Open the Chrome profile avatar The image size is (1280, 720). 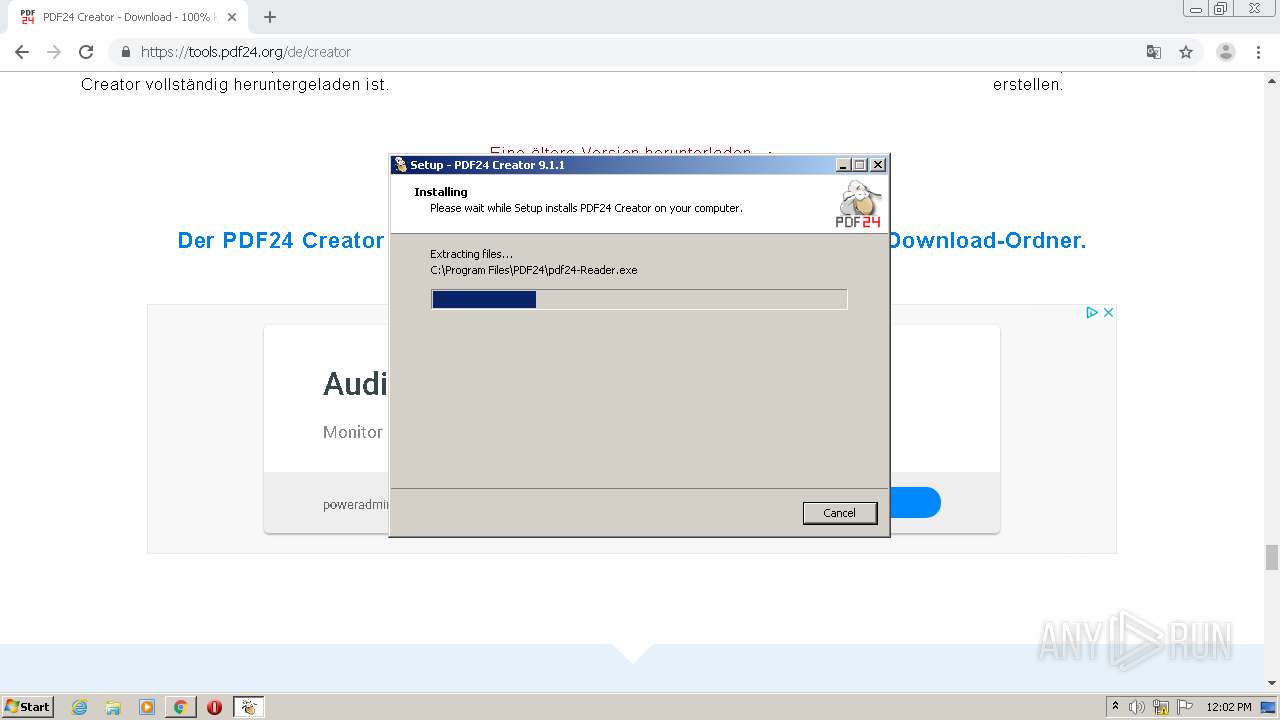pos(1226,52)
